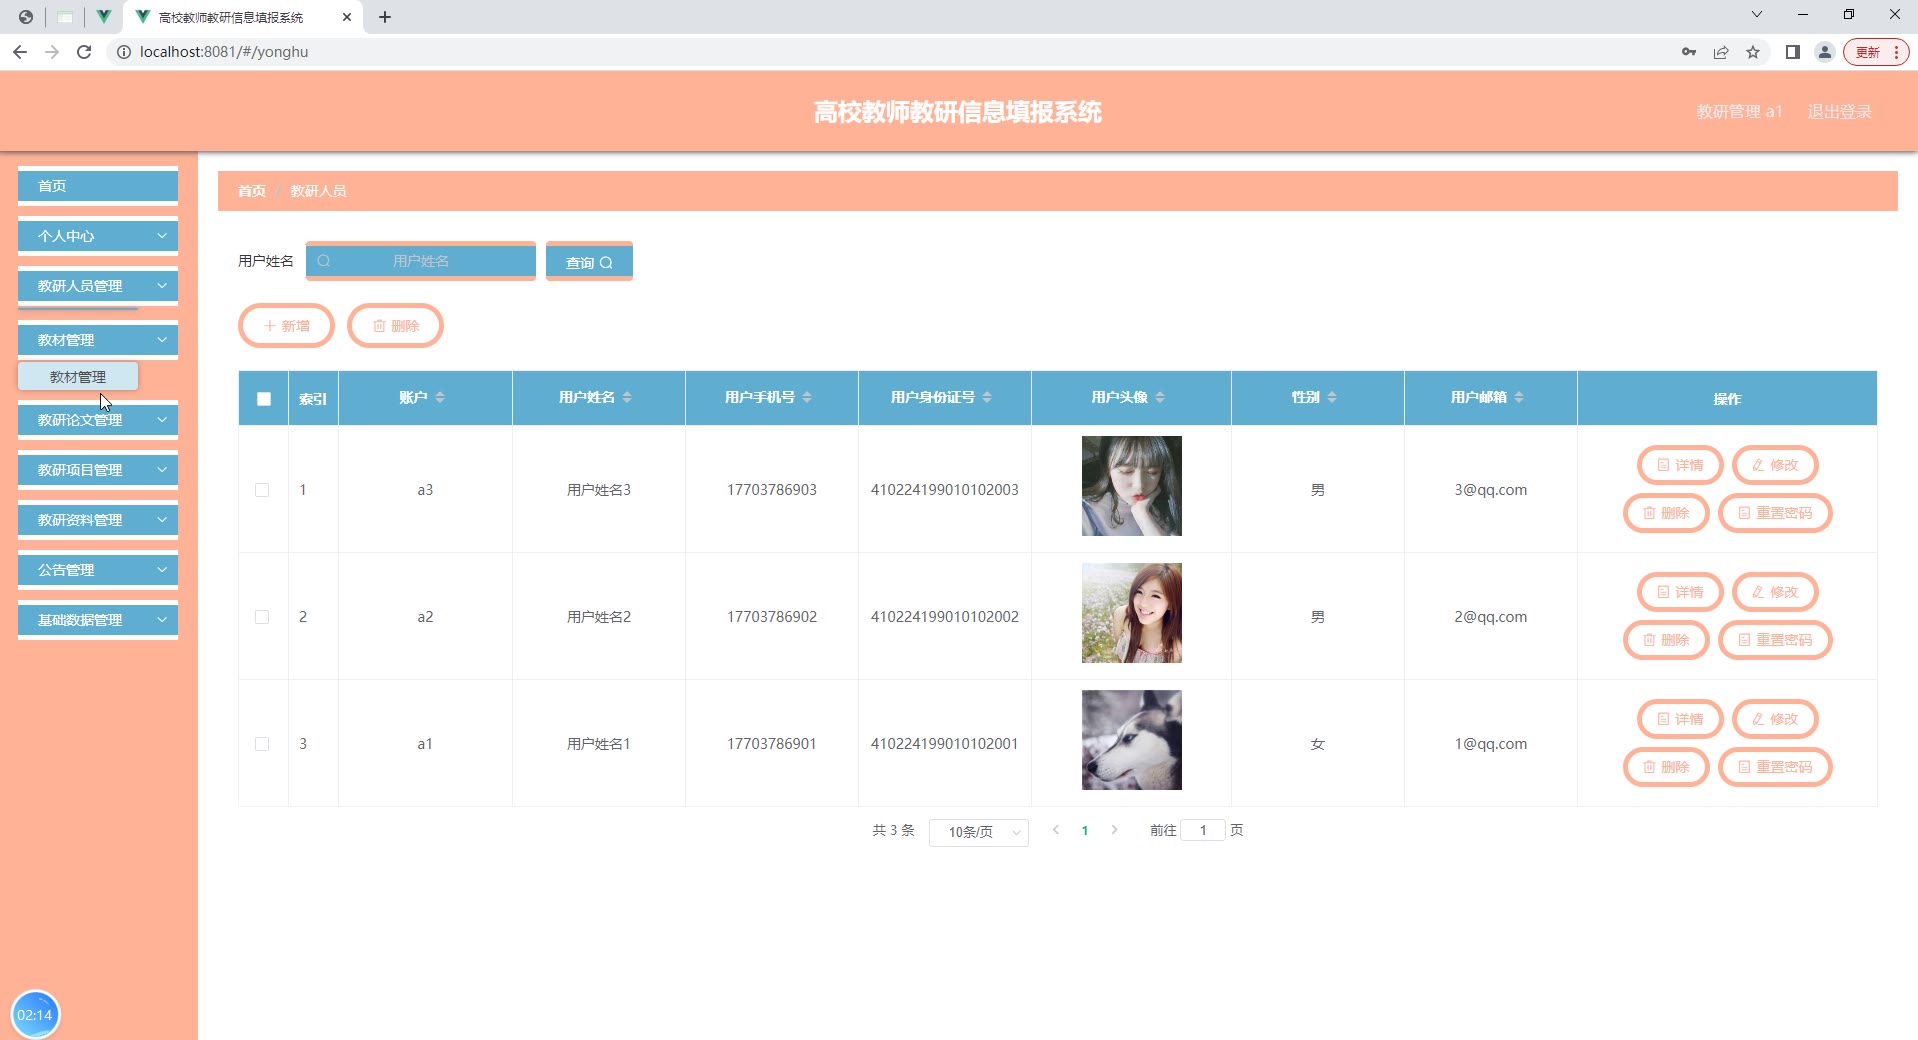Expand the 教研论文管理 sidebar menu
Screen dimensions: 1918x1040
[x=98, y=420]
